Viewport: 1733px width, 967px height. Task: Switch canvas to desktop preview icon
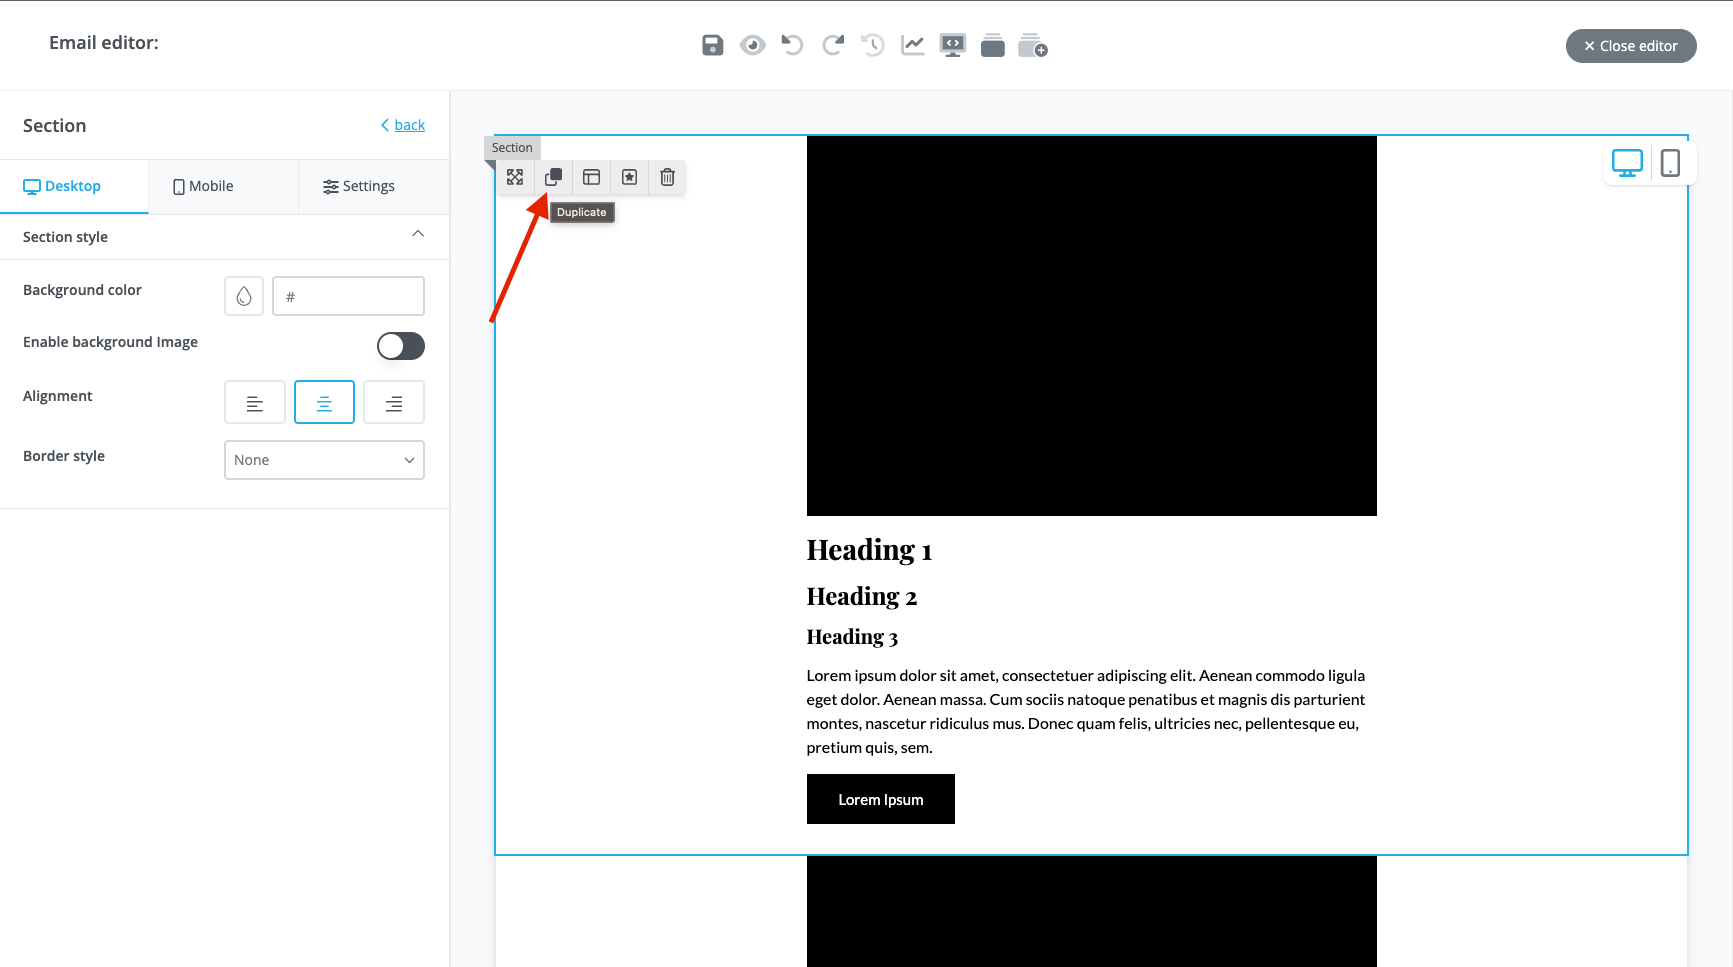point(1627,163)
